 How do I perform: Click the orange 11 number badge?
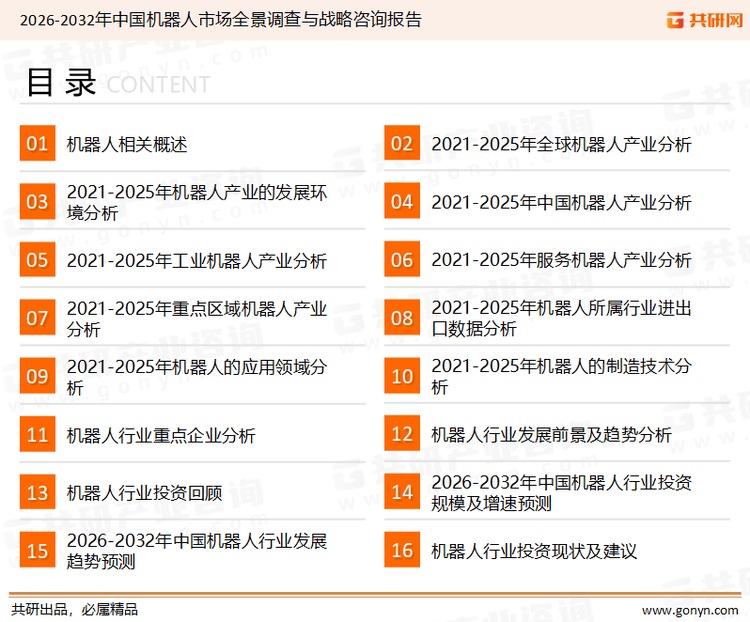click(x=37, y=435)
